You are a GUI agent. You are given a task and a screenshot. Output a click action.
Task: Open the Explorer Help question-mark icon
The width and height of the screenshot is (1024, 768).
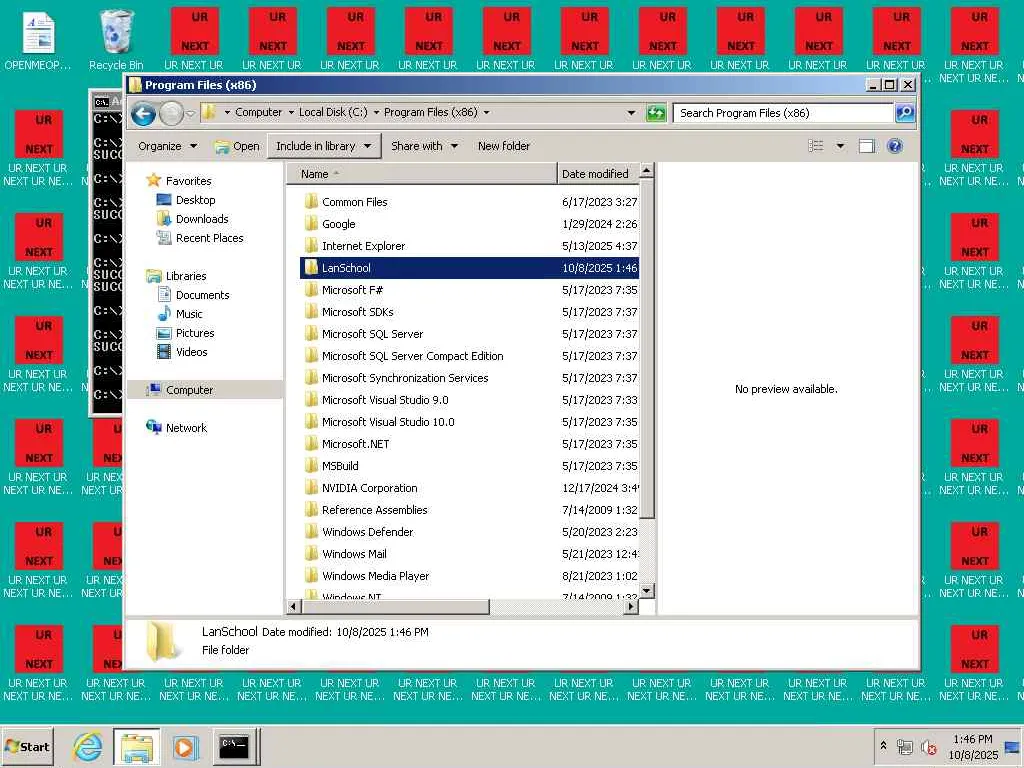(x=895, y=146)
